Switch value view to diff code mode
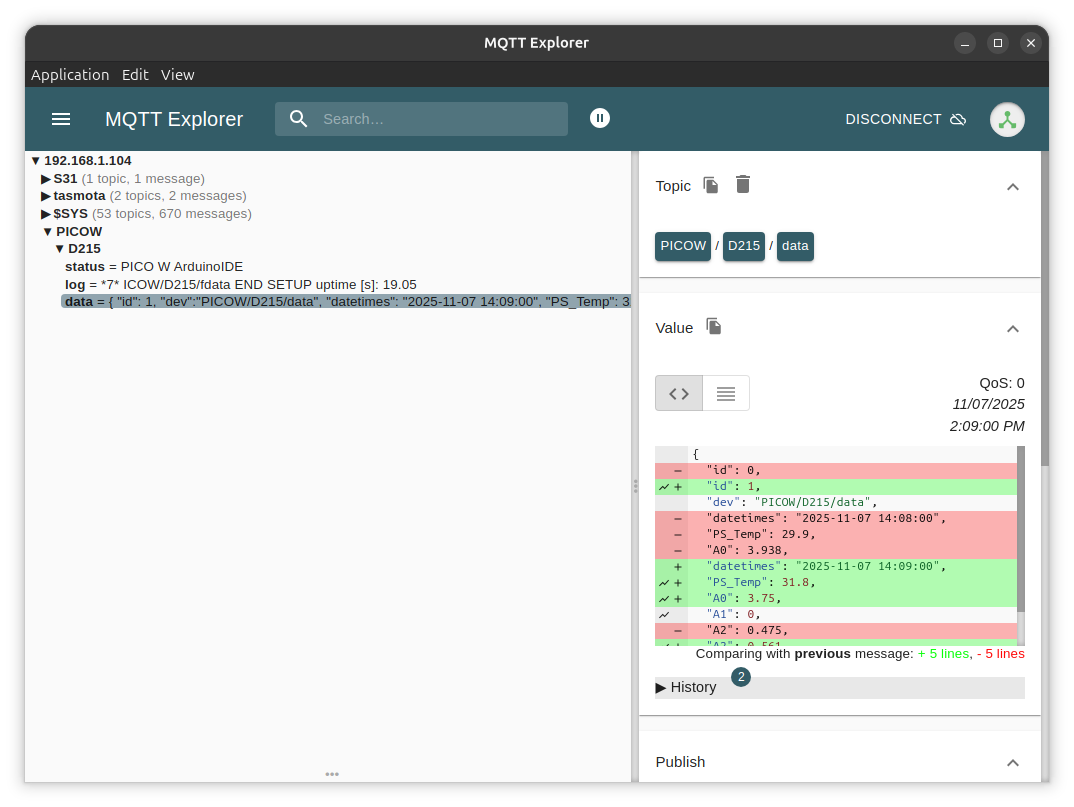This screenshot has height=807, width=1074. point(679,393)
